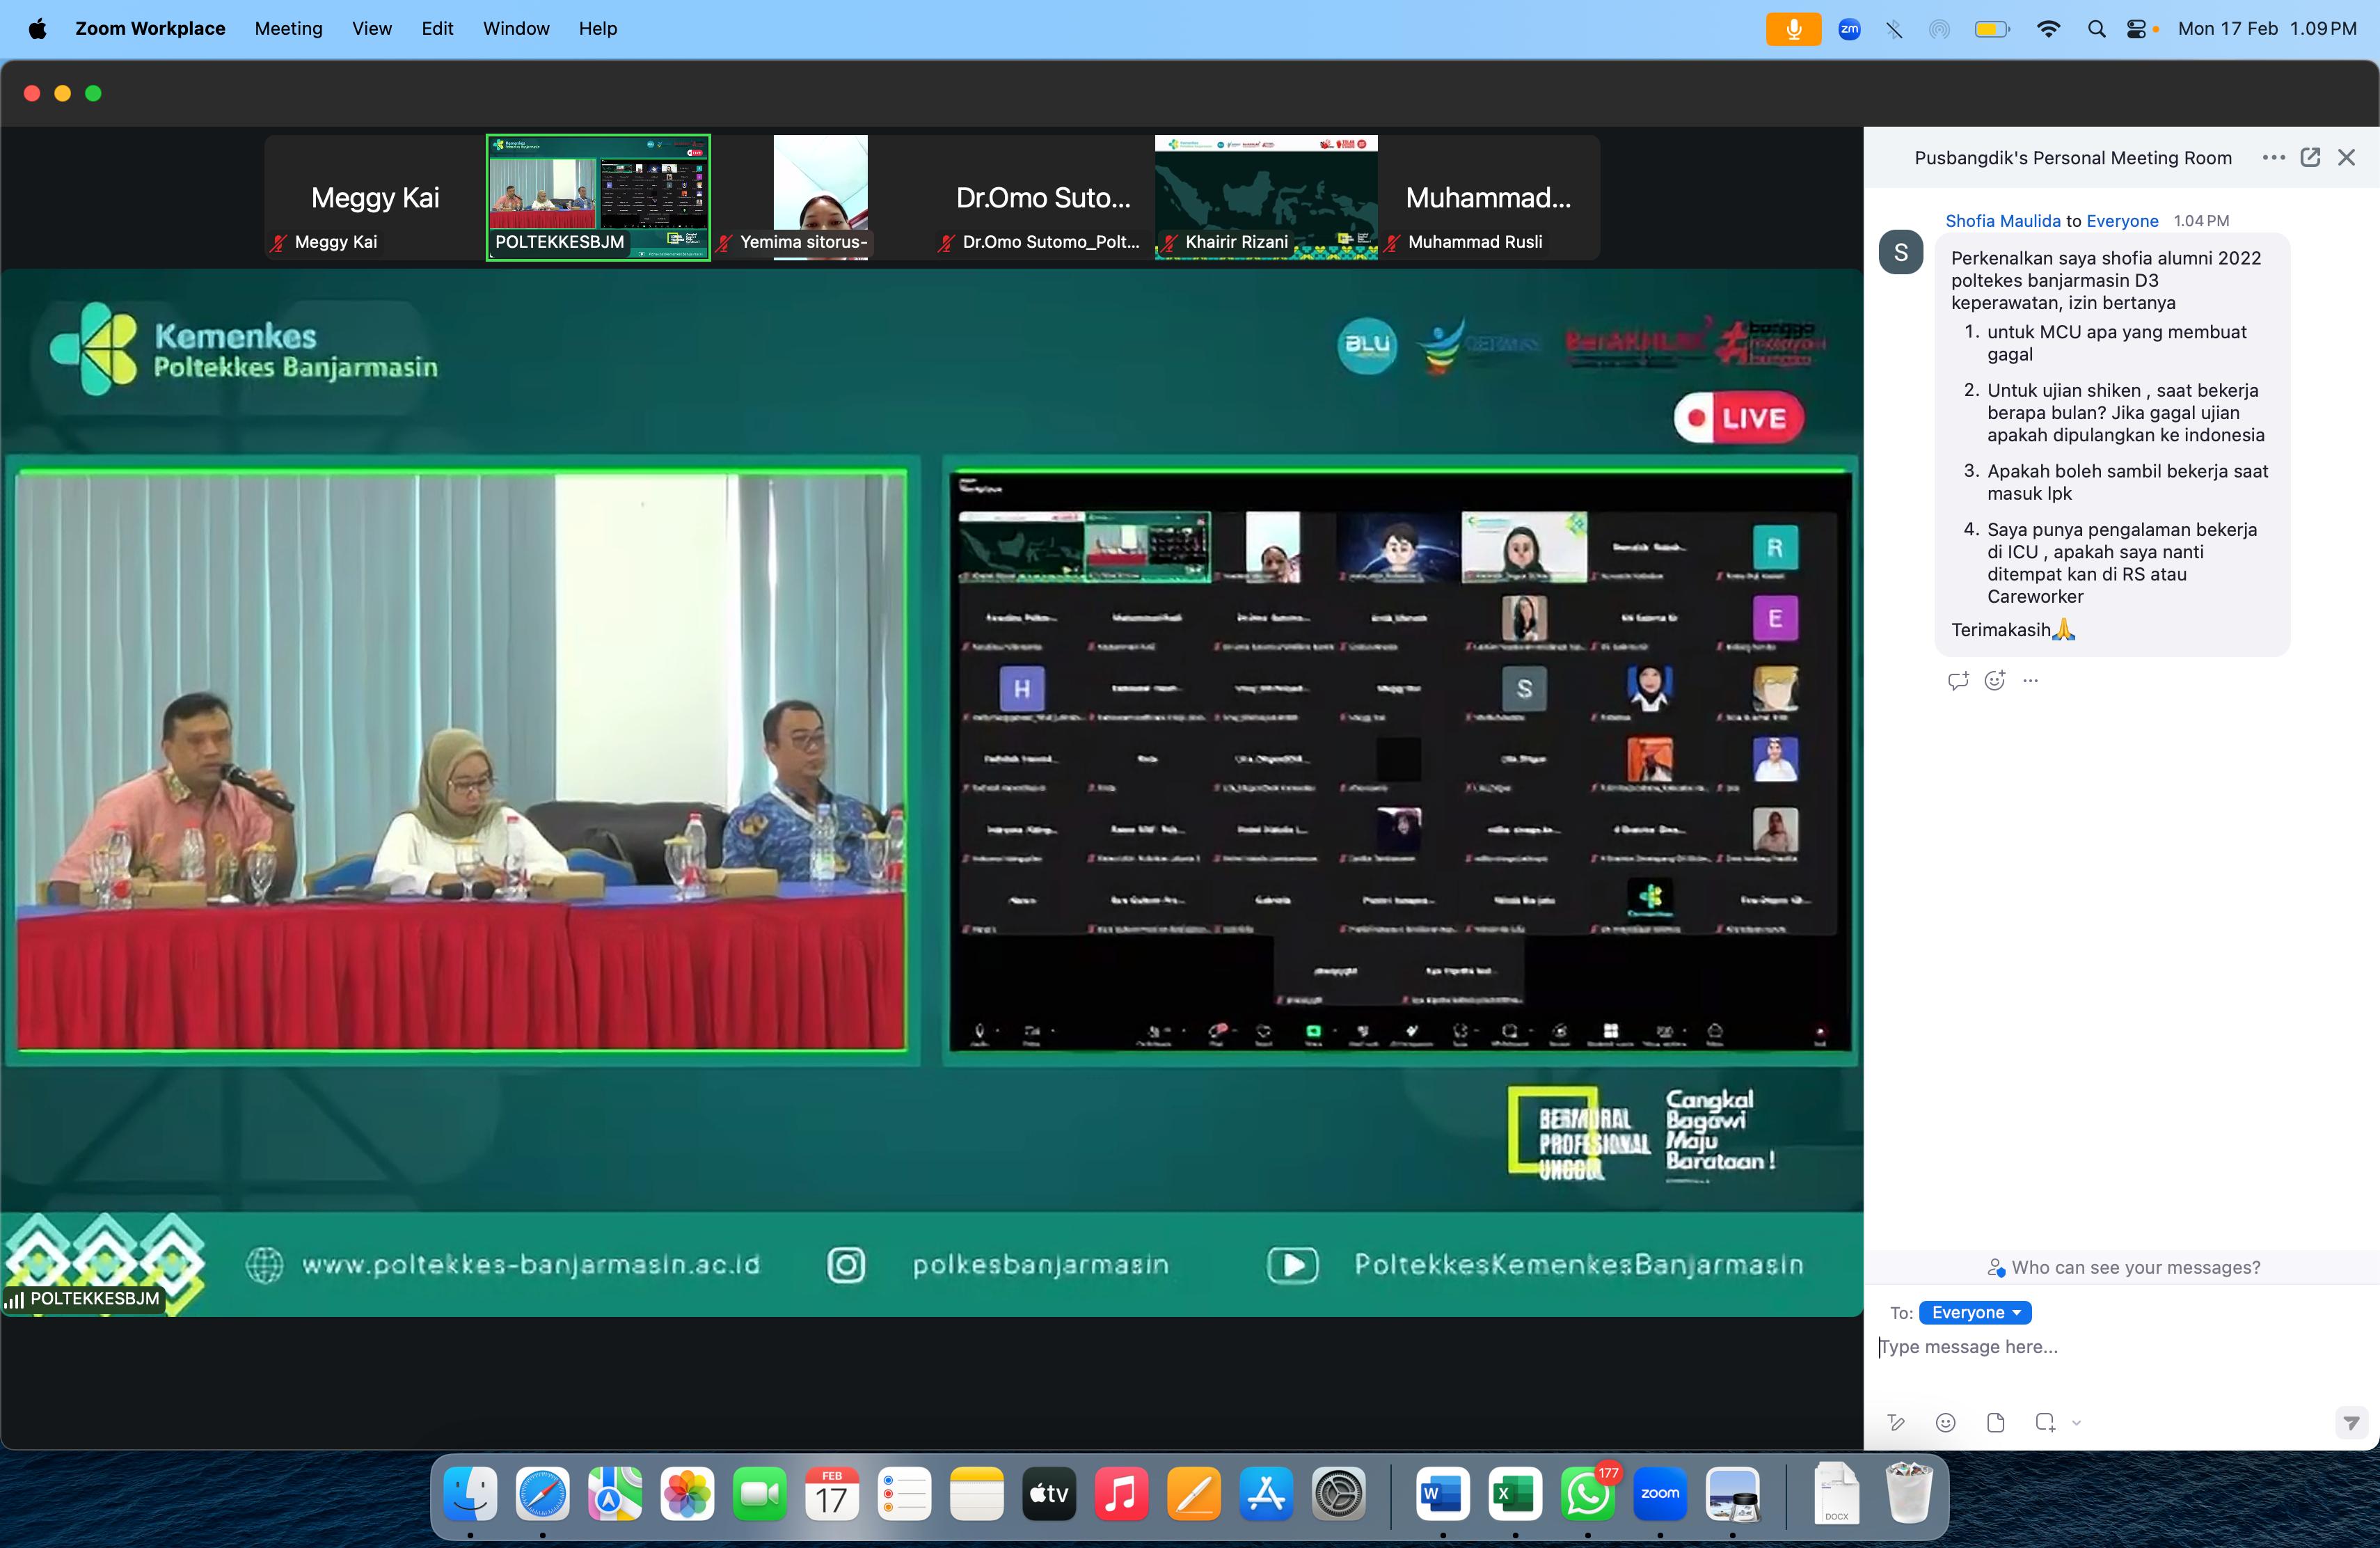Reply in thread to Shofia's message
The image size is (2380, 1548).
coord(1958,680)
